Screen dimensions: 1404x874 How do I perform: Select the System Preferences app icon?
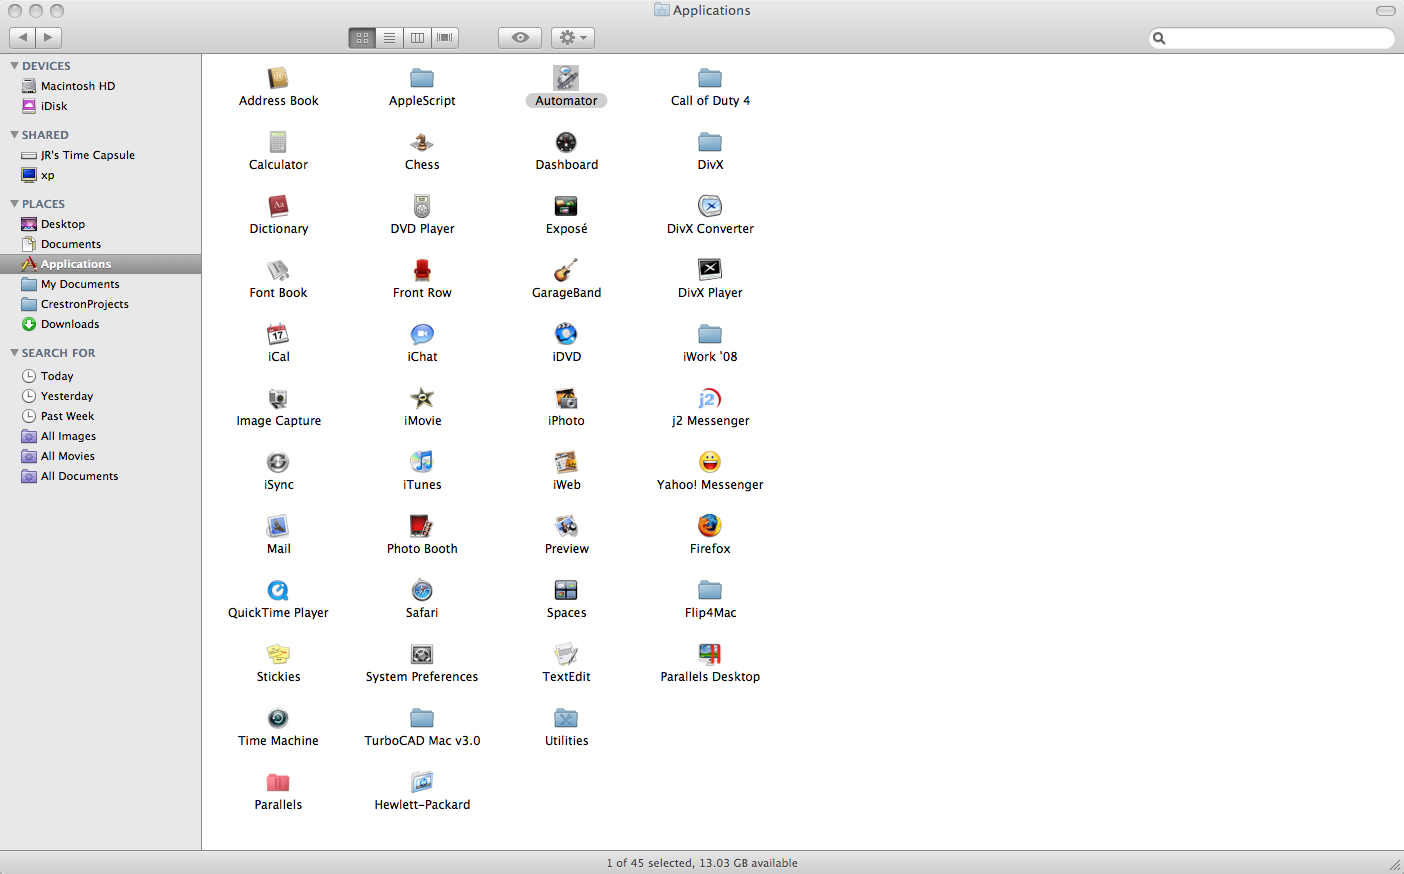click(422, 654)
